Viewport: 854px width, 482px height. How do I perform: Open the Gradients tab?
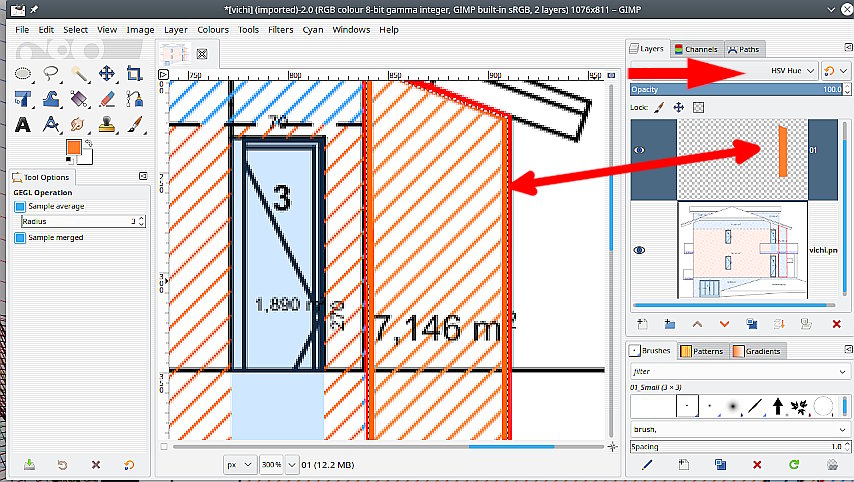click(x=758, y=351)
